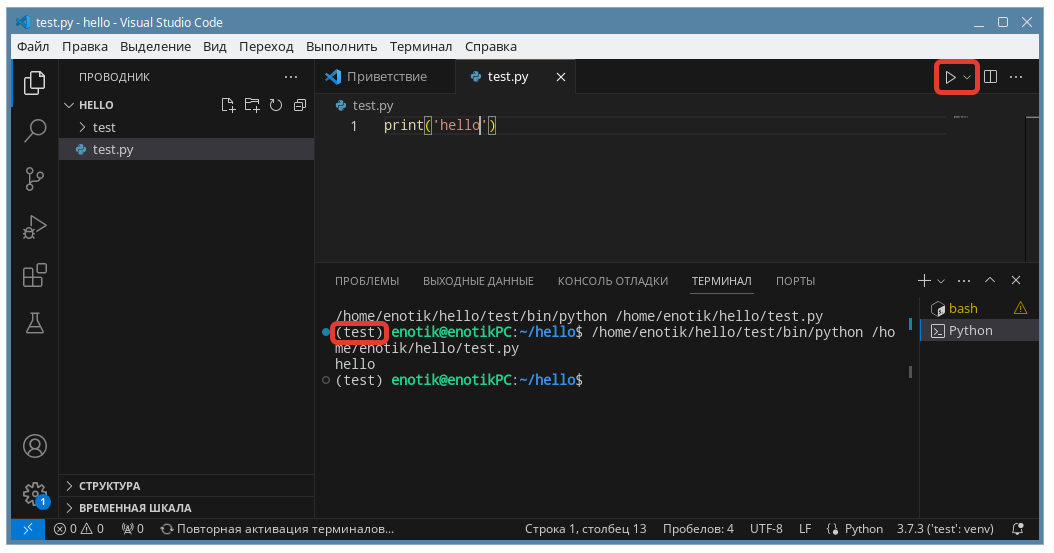
Task: Select interpreter 3.7.3 ('test': venv)
Action: [945, 529]
